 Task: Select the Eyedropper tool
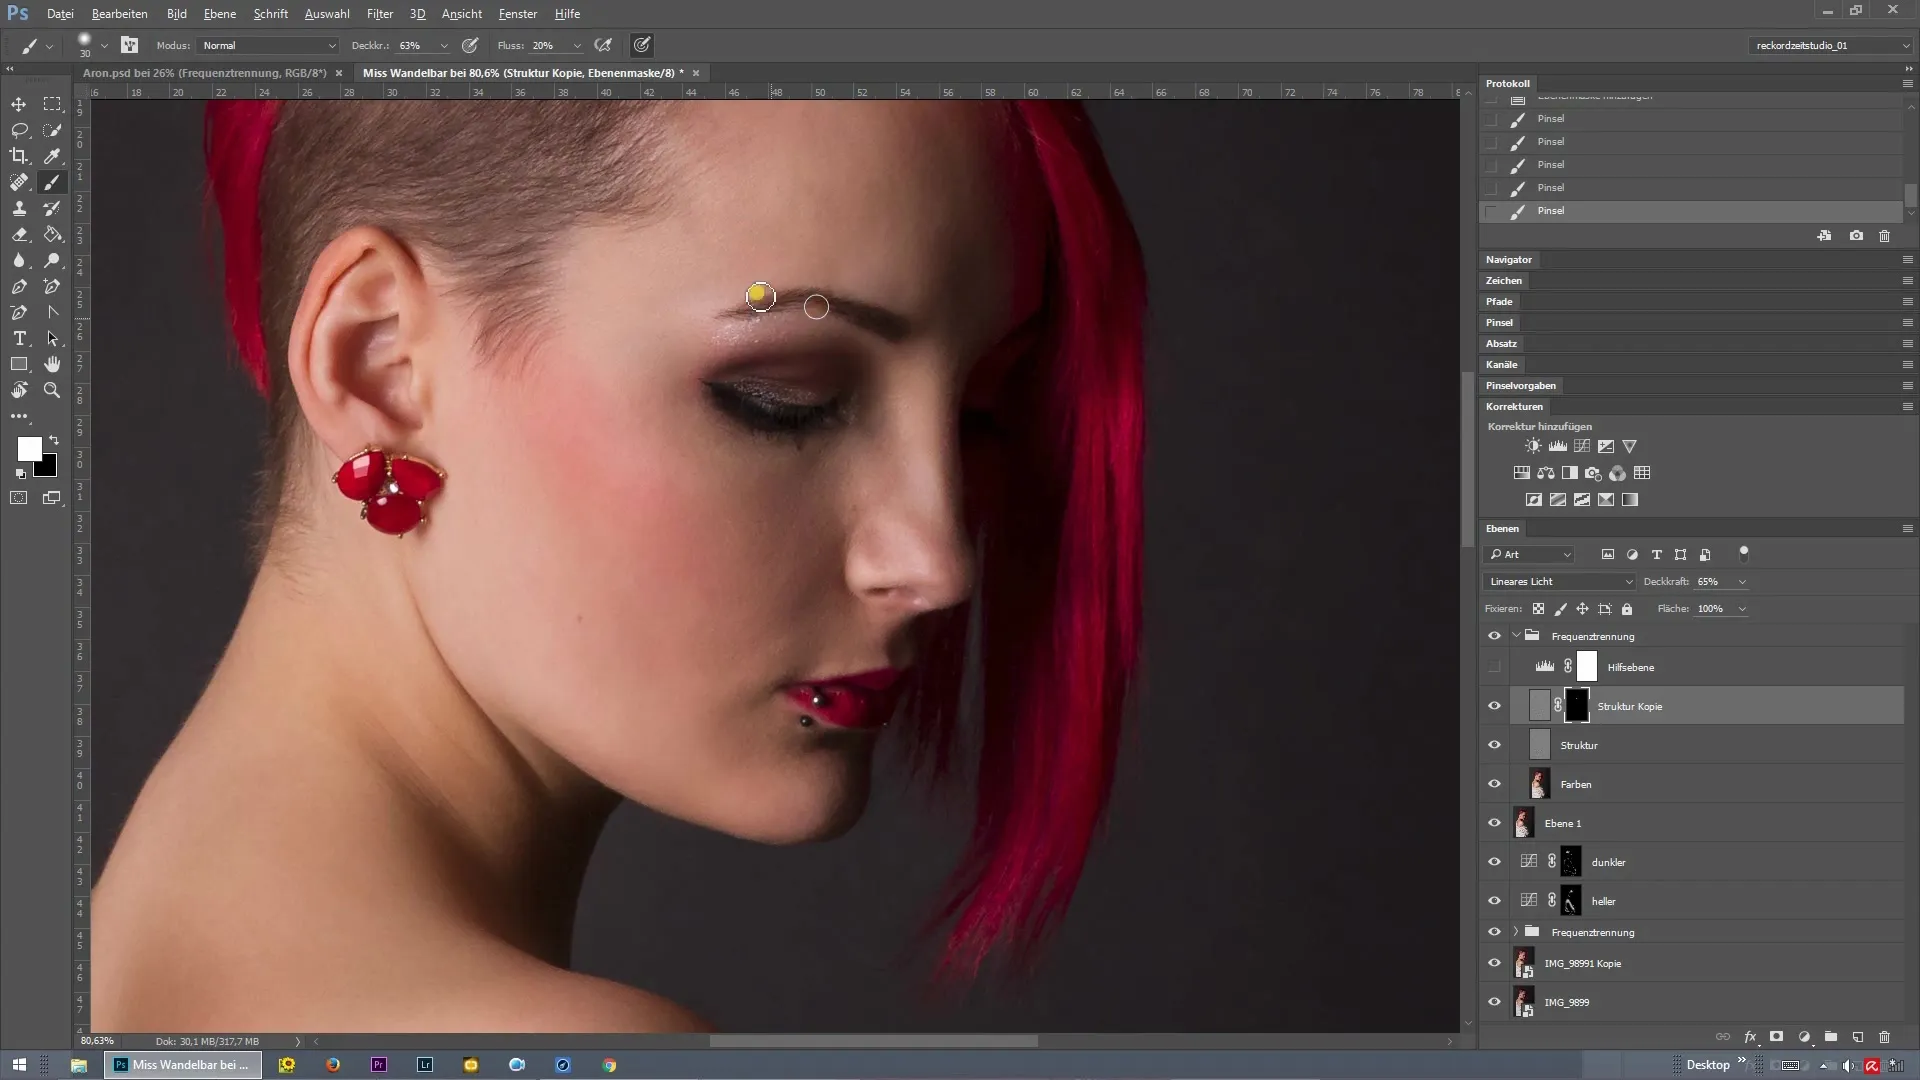(x=52, y=156)
